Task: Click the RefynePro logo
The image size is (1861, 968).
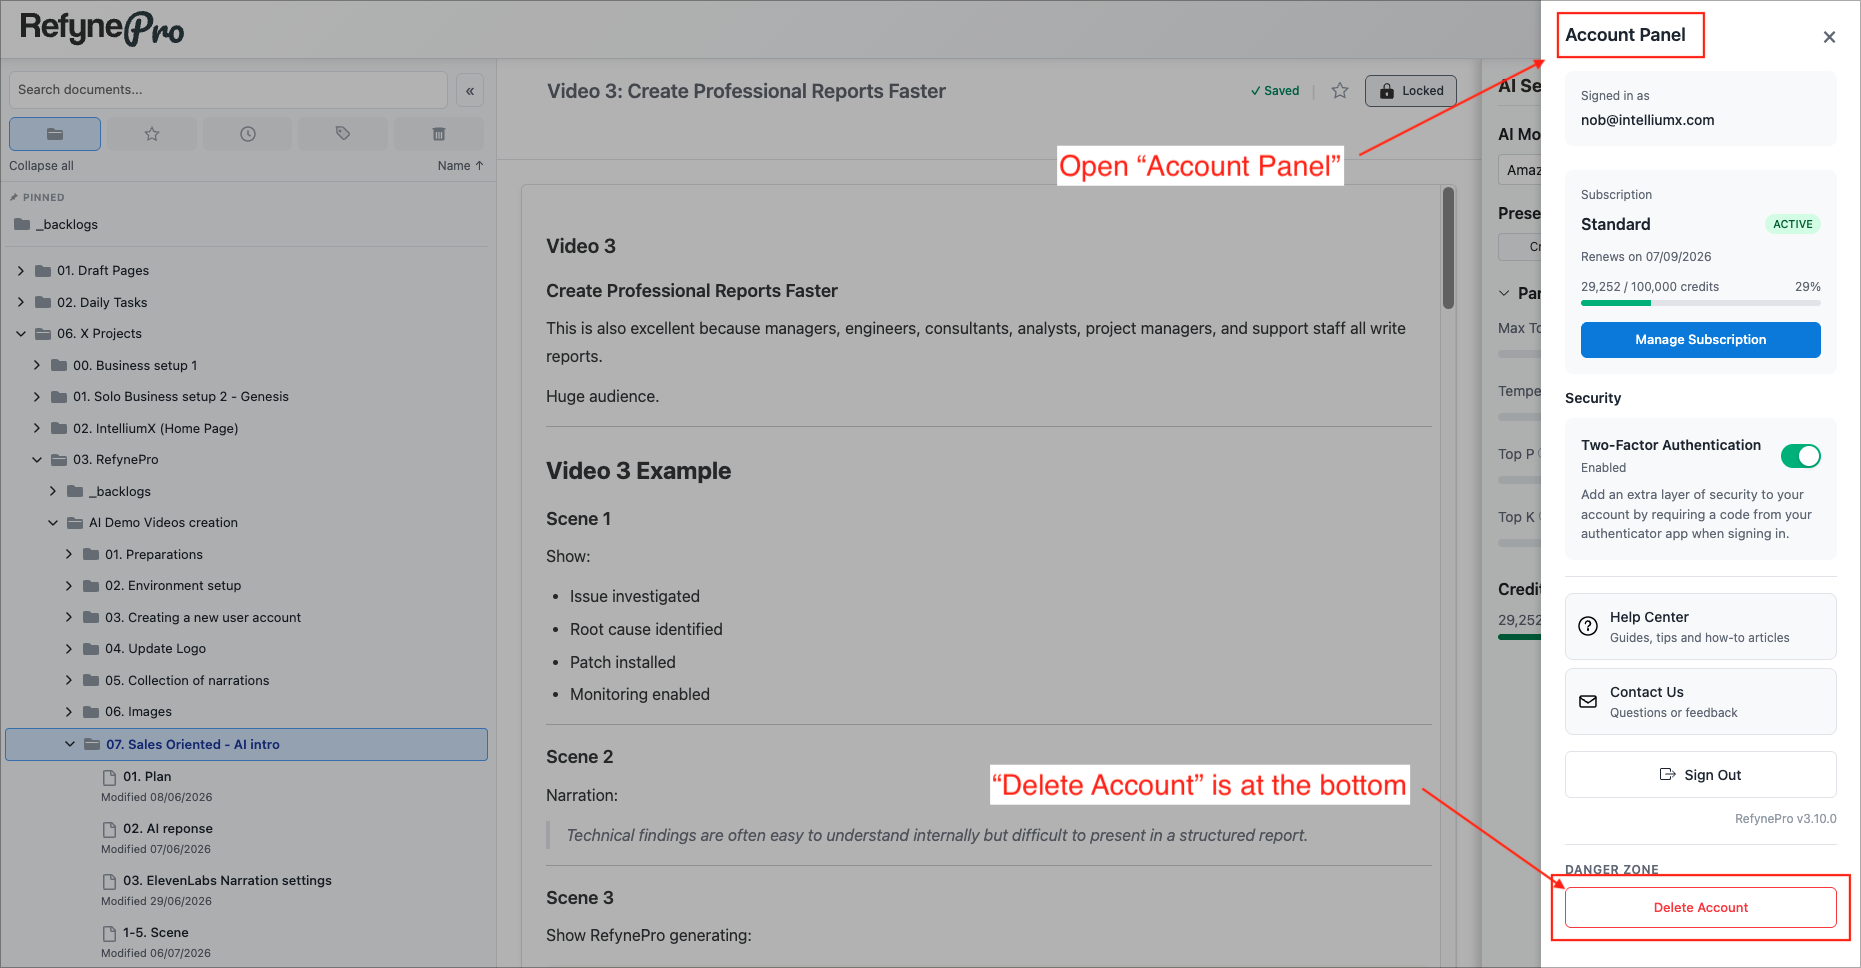Action: (x=102, y=29)
